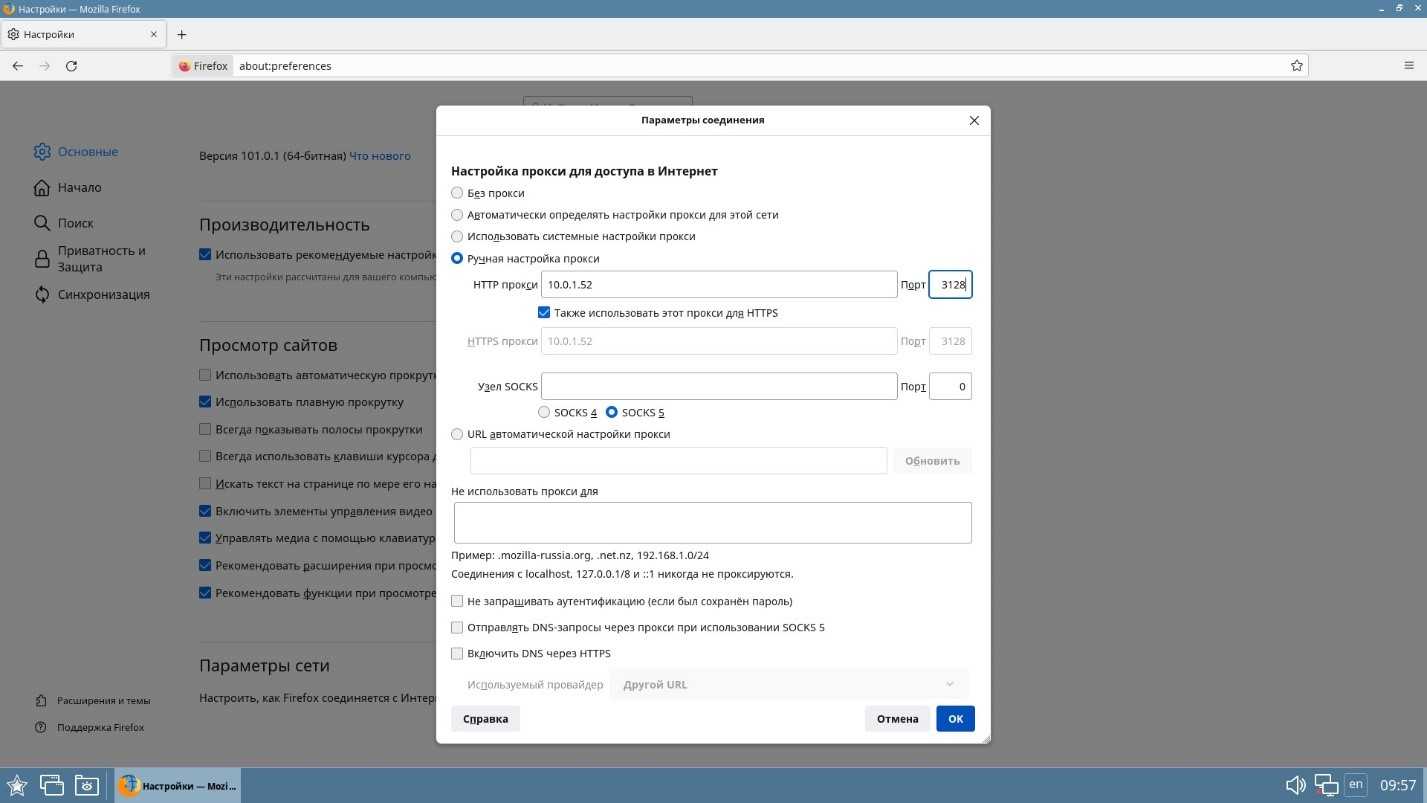Uncheck Также использовать этот прокси для HTTPS
The image size is (1427, 803).
click(544, 313)
